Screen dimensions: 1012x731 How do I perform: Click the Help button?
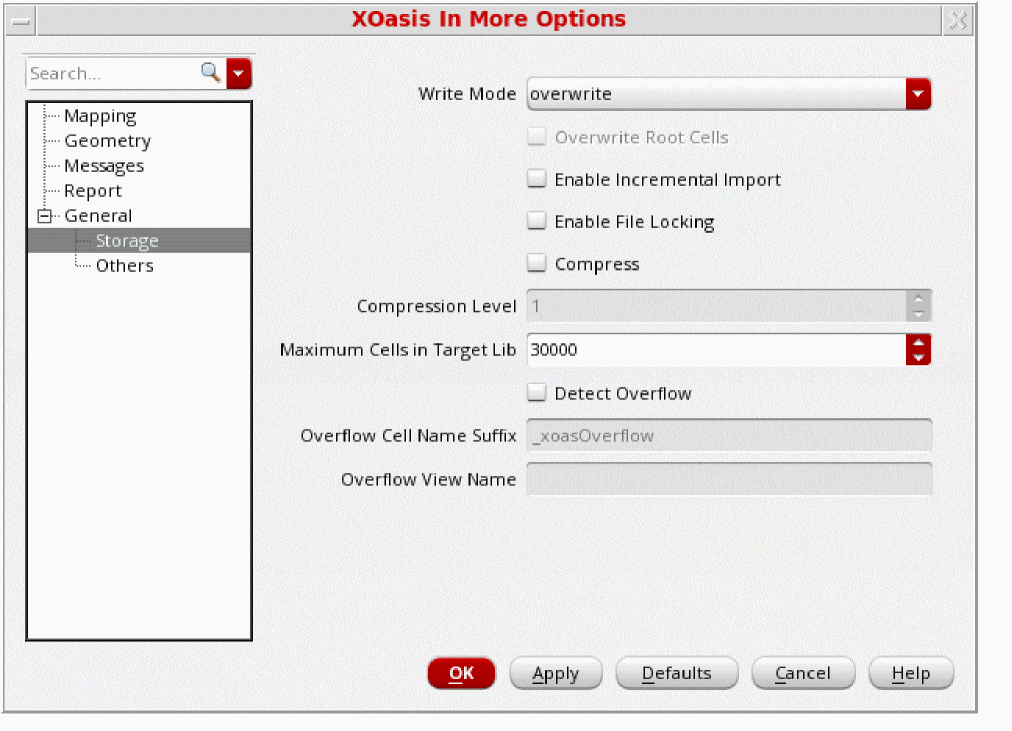coord(910,674)
